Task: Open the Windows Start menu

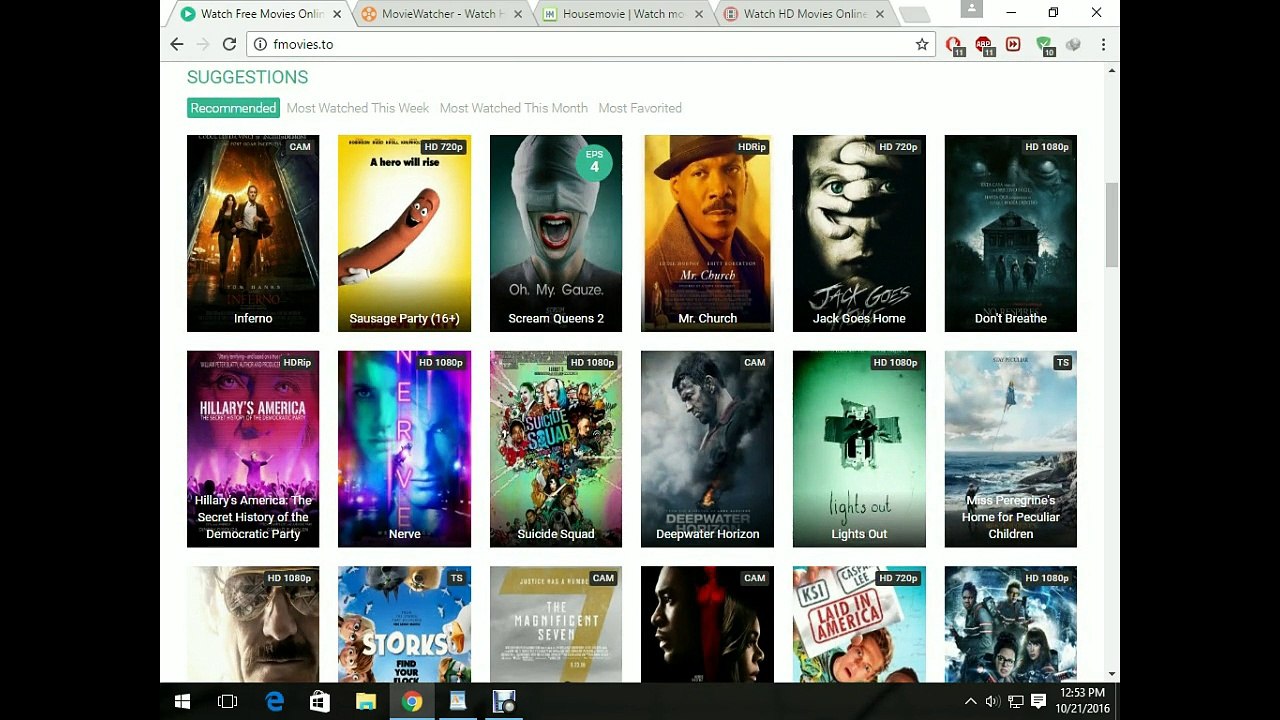Action: coord(182,702)
